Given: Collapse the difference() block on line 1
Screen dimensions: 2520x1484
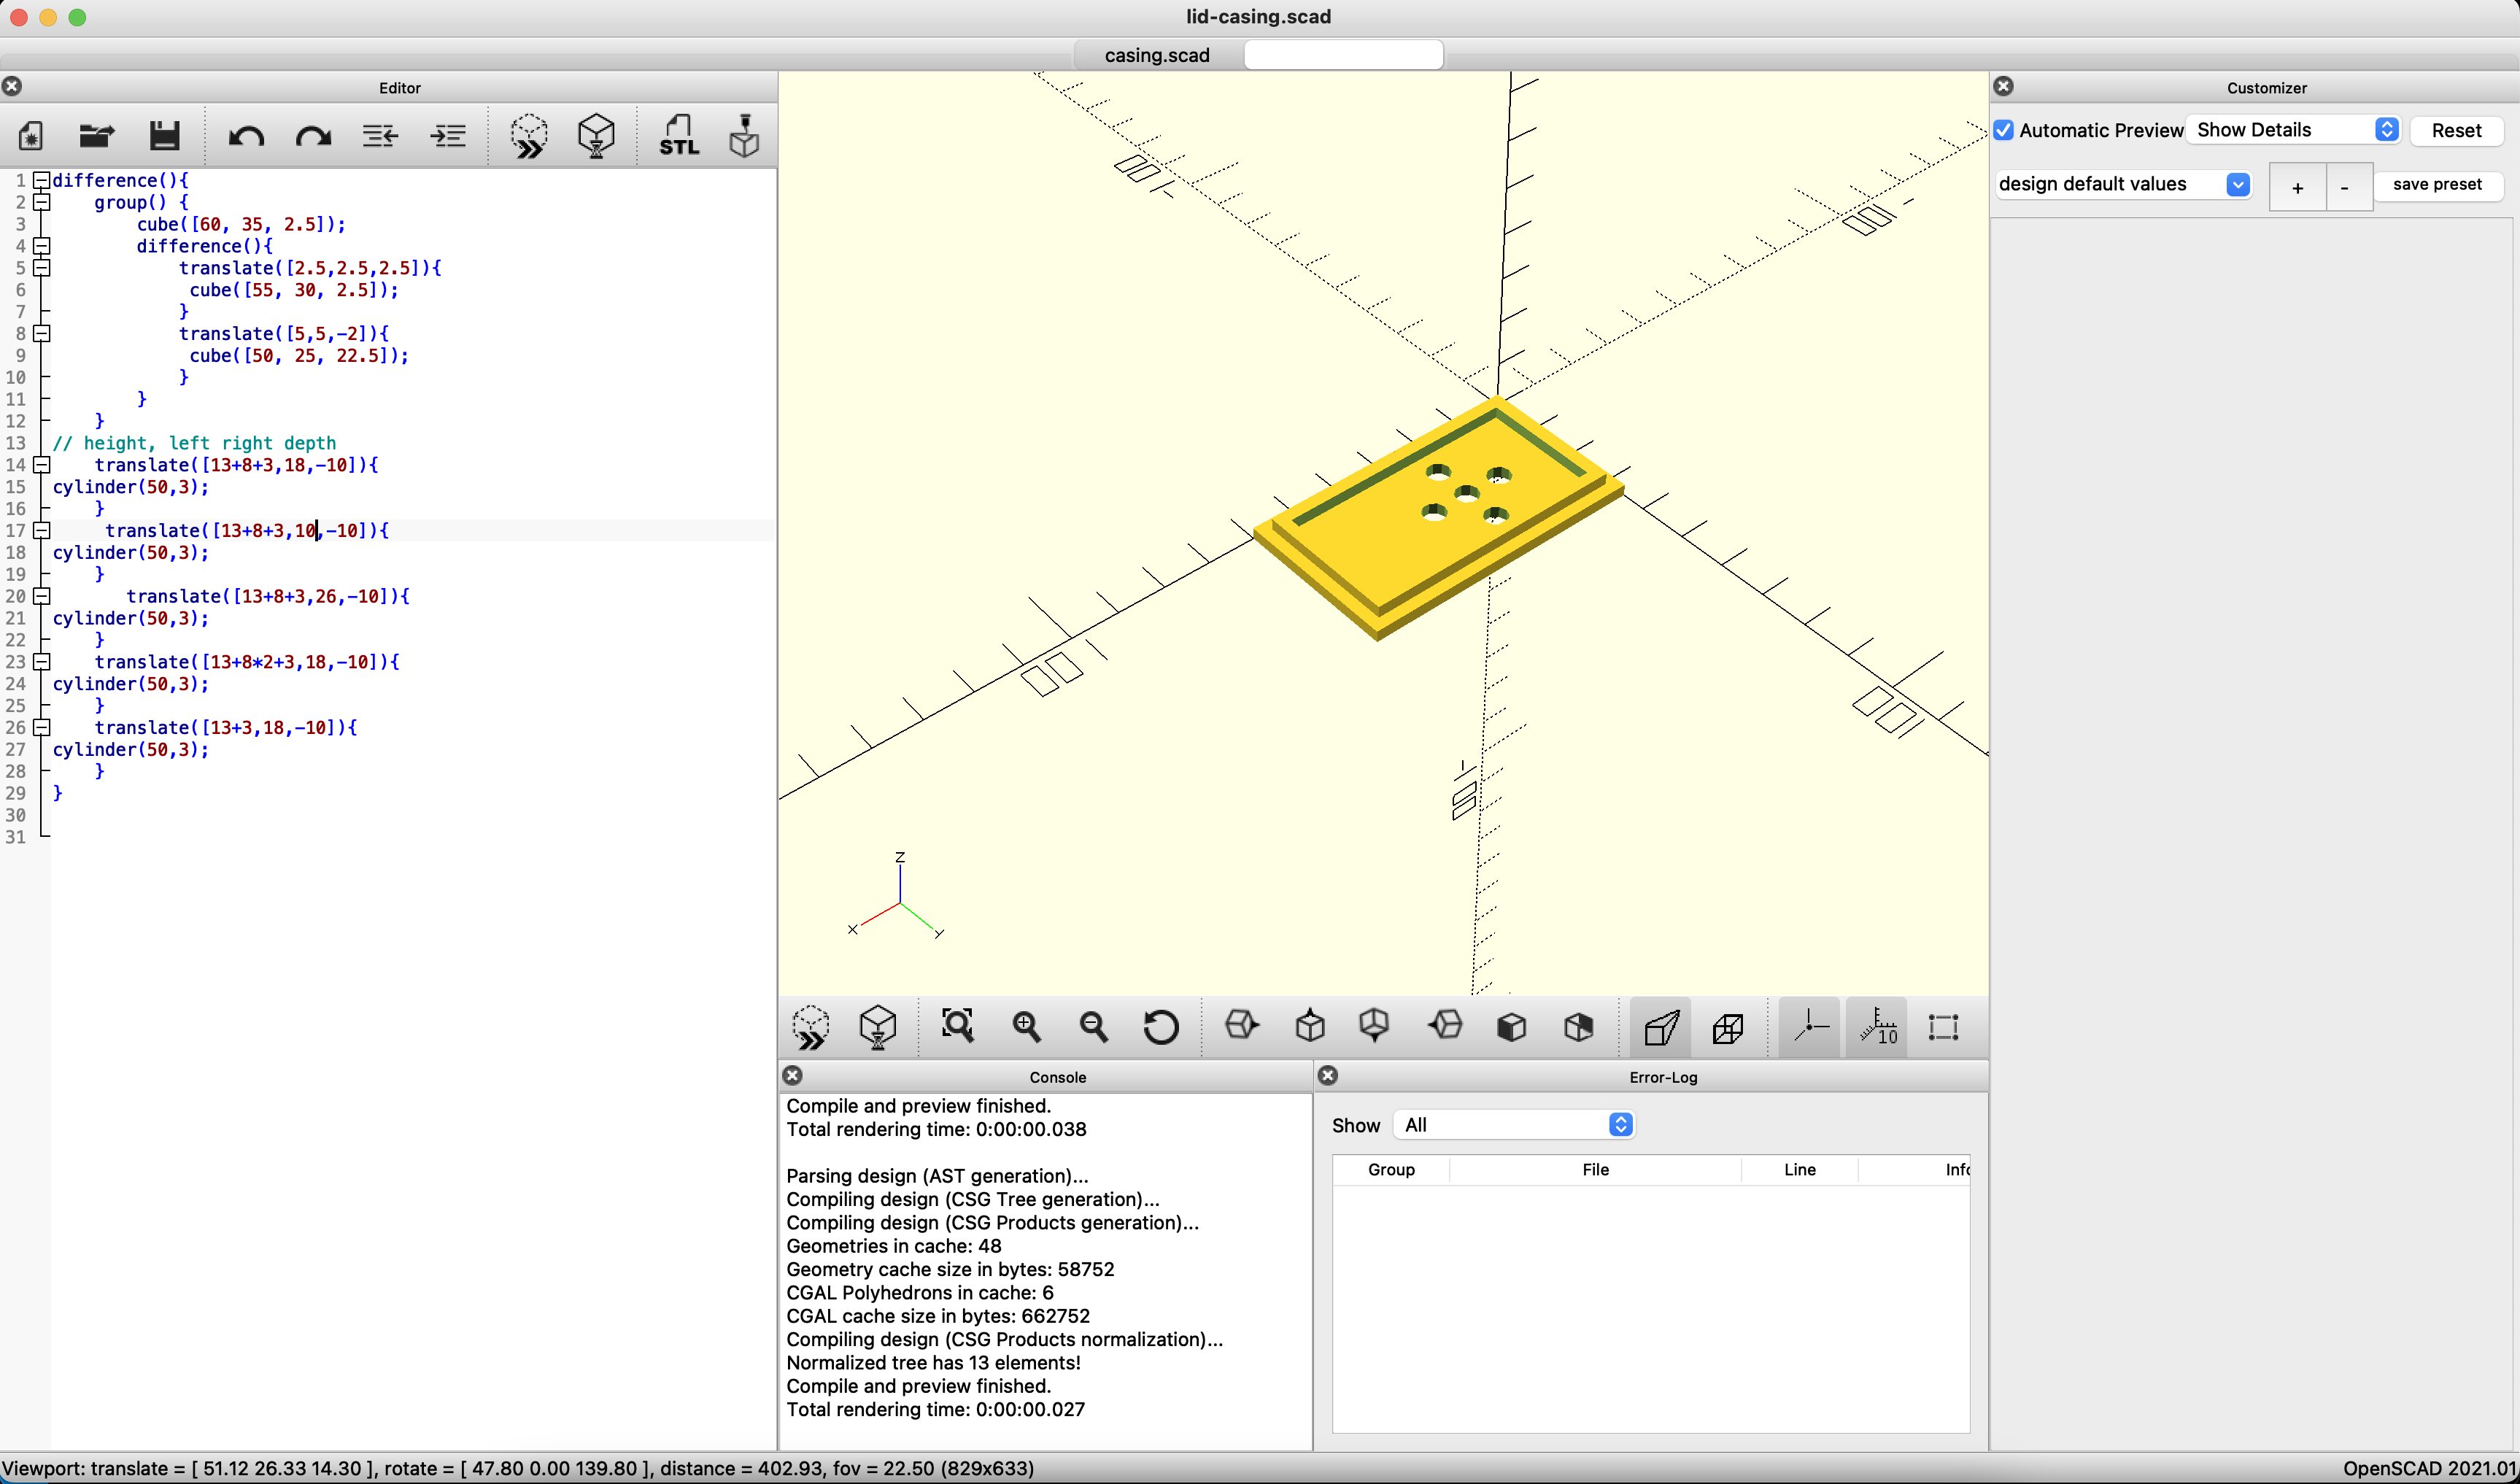Looking at the screenshot, I should point(42,180).
